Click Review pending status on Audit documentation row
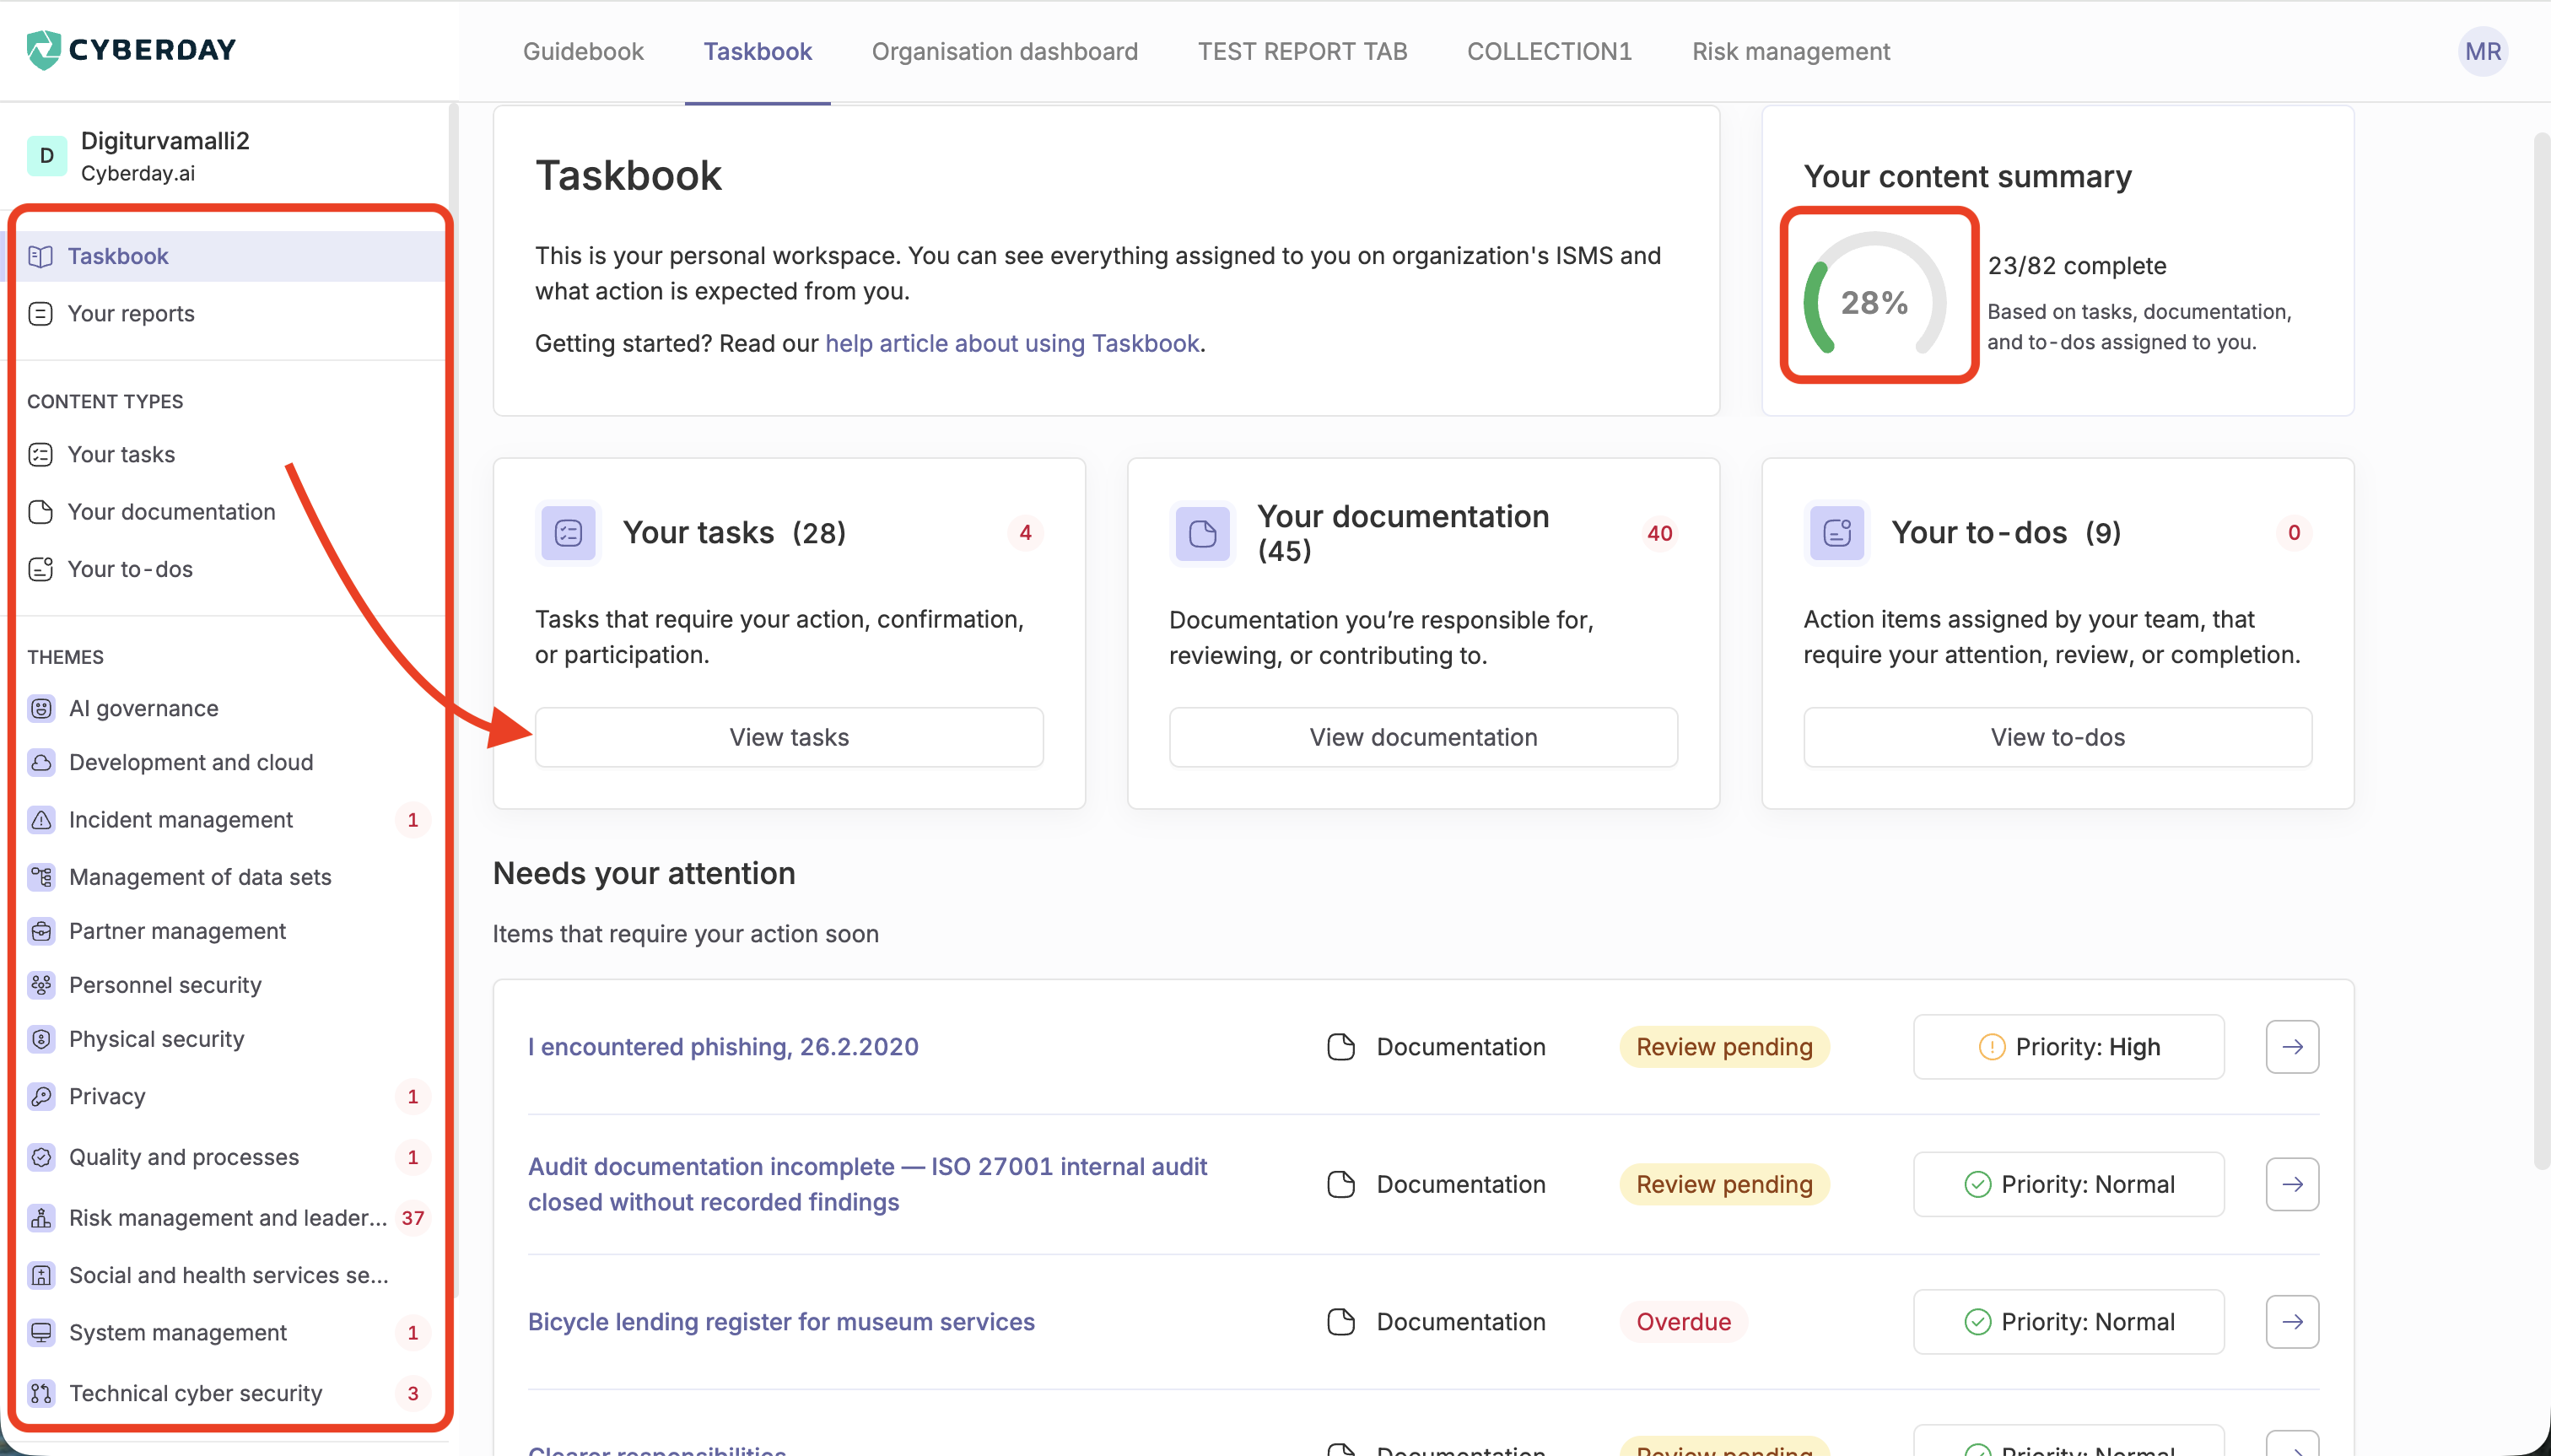Viewport: 2551px width, 1456px height. 1724,1184
